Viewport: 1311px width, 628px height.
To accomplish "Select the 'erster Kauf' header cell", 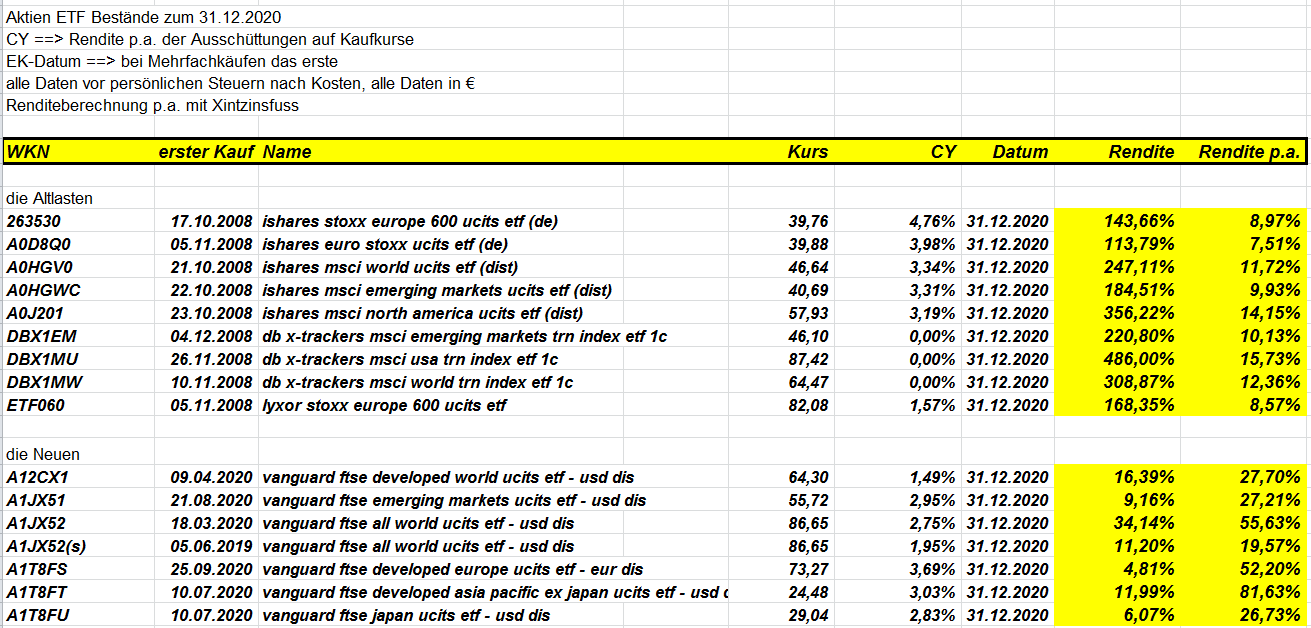I will click(206, 152).
